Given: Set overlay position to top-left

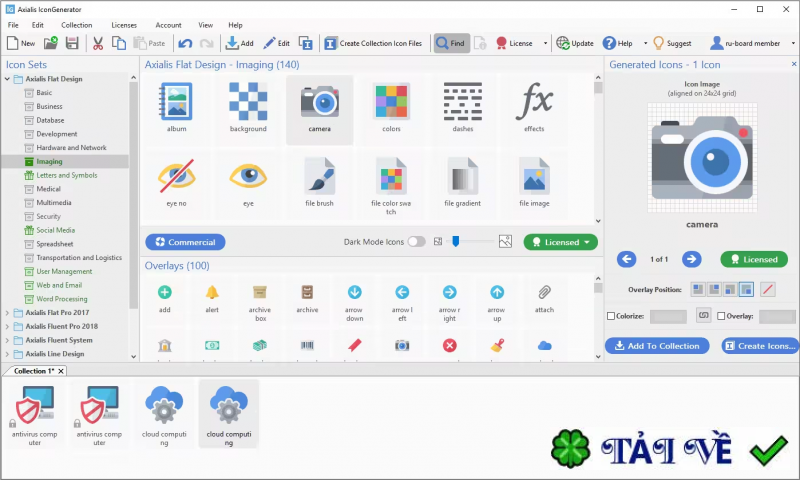Looking at the screenshot, I should click(x=698, y=289).
